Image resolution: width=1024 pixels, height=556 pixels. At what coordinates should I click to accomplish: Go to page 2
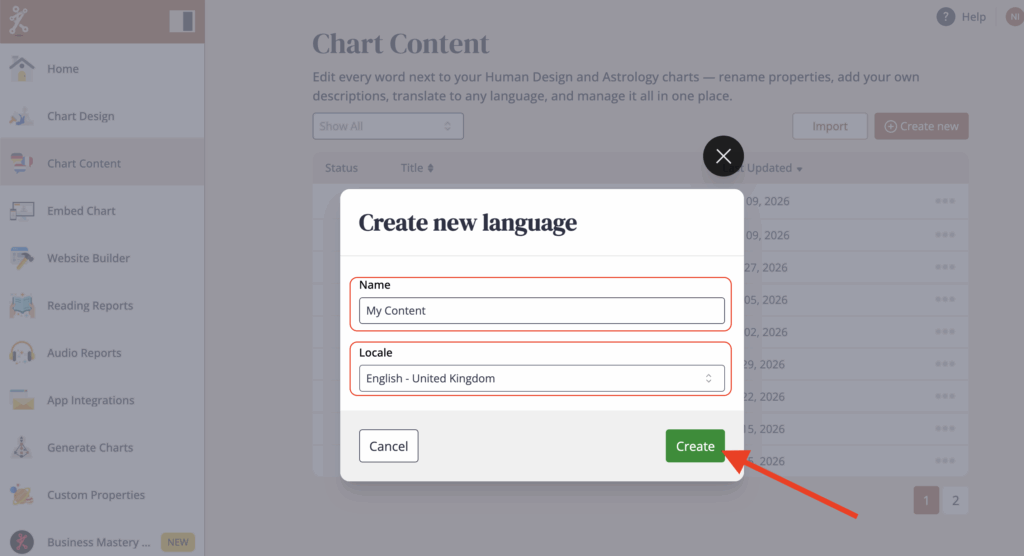[x=955, y=501]
